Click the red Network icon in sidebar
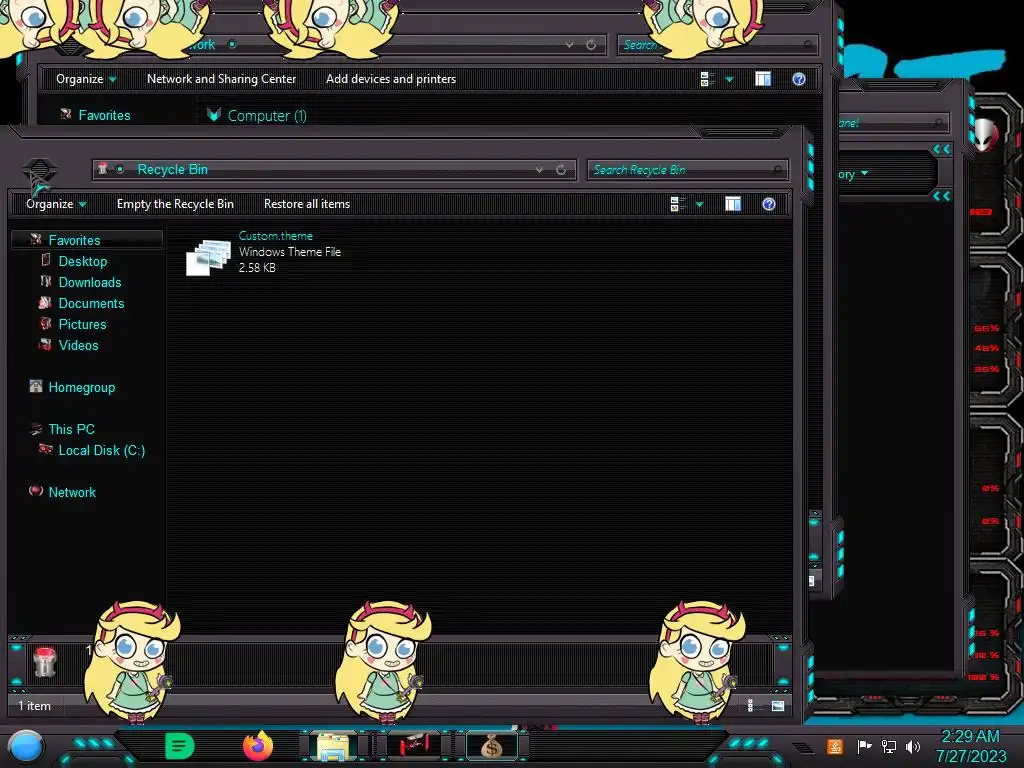Viewport: 1024px width, 768px height. tap(36, 490)
